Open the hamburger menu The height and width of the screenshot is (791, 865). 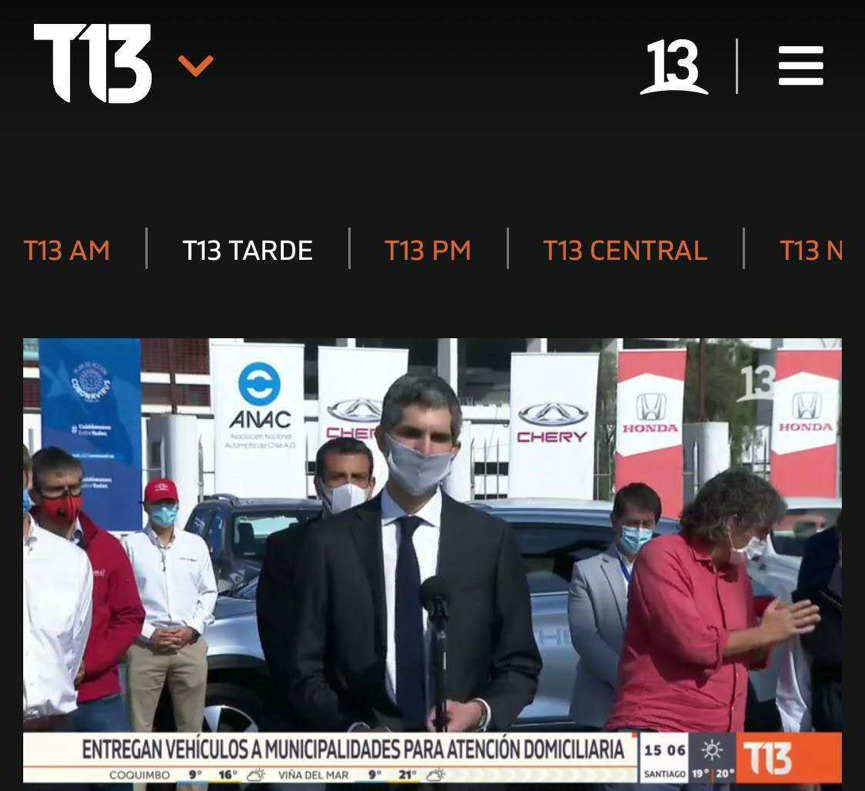point(800,67)
